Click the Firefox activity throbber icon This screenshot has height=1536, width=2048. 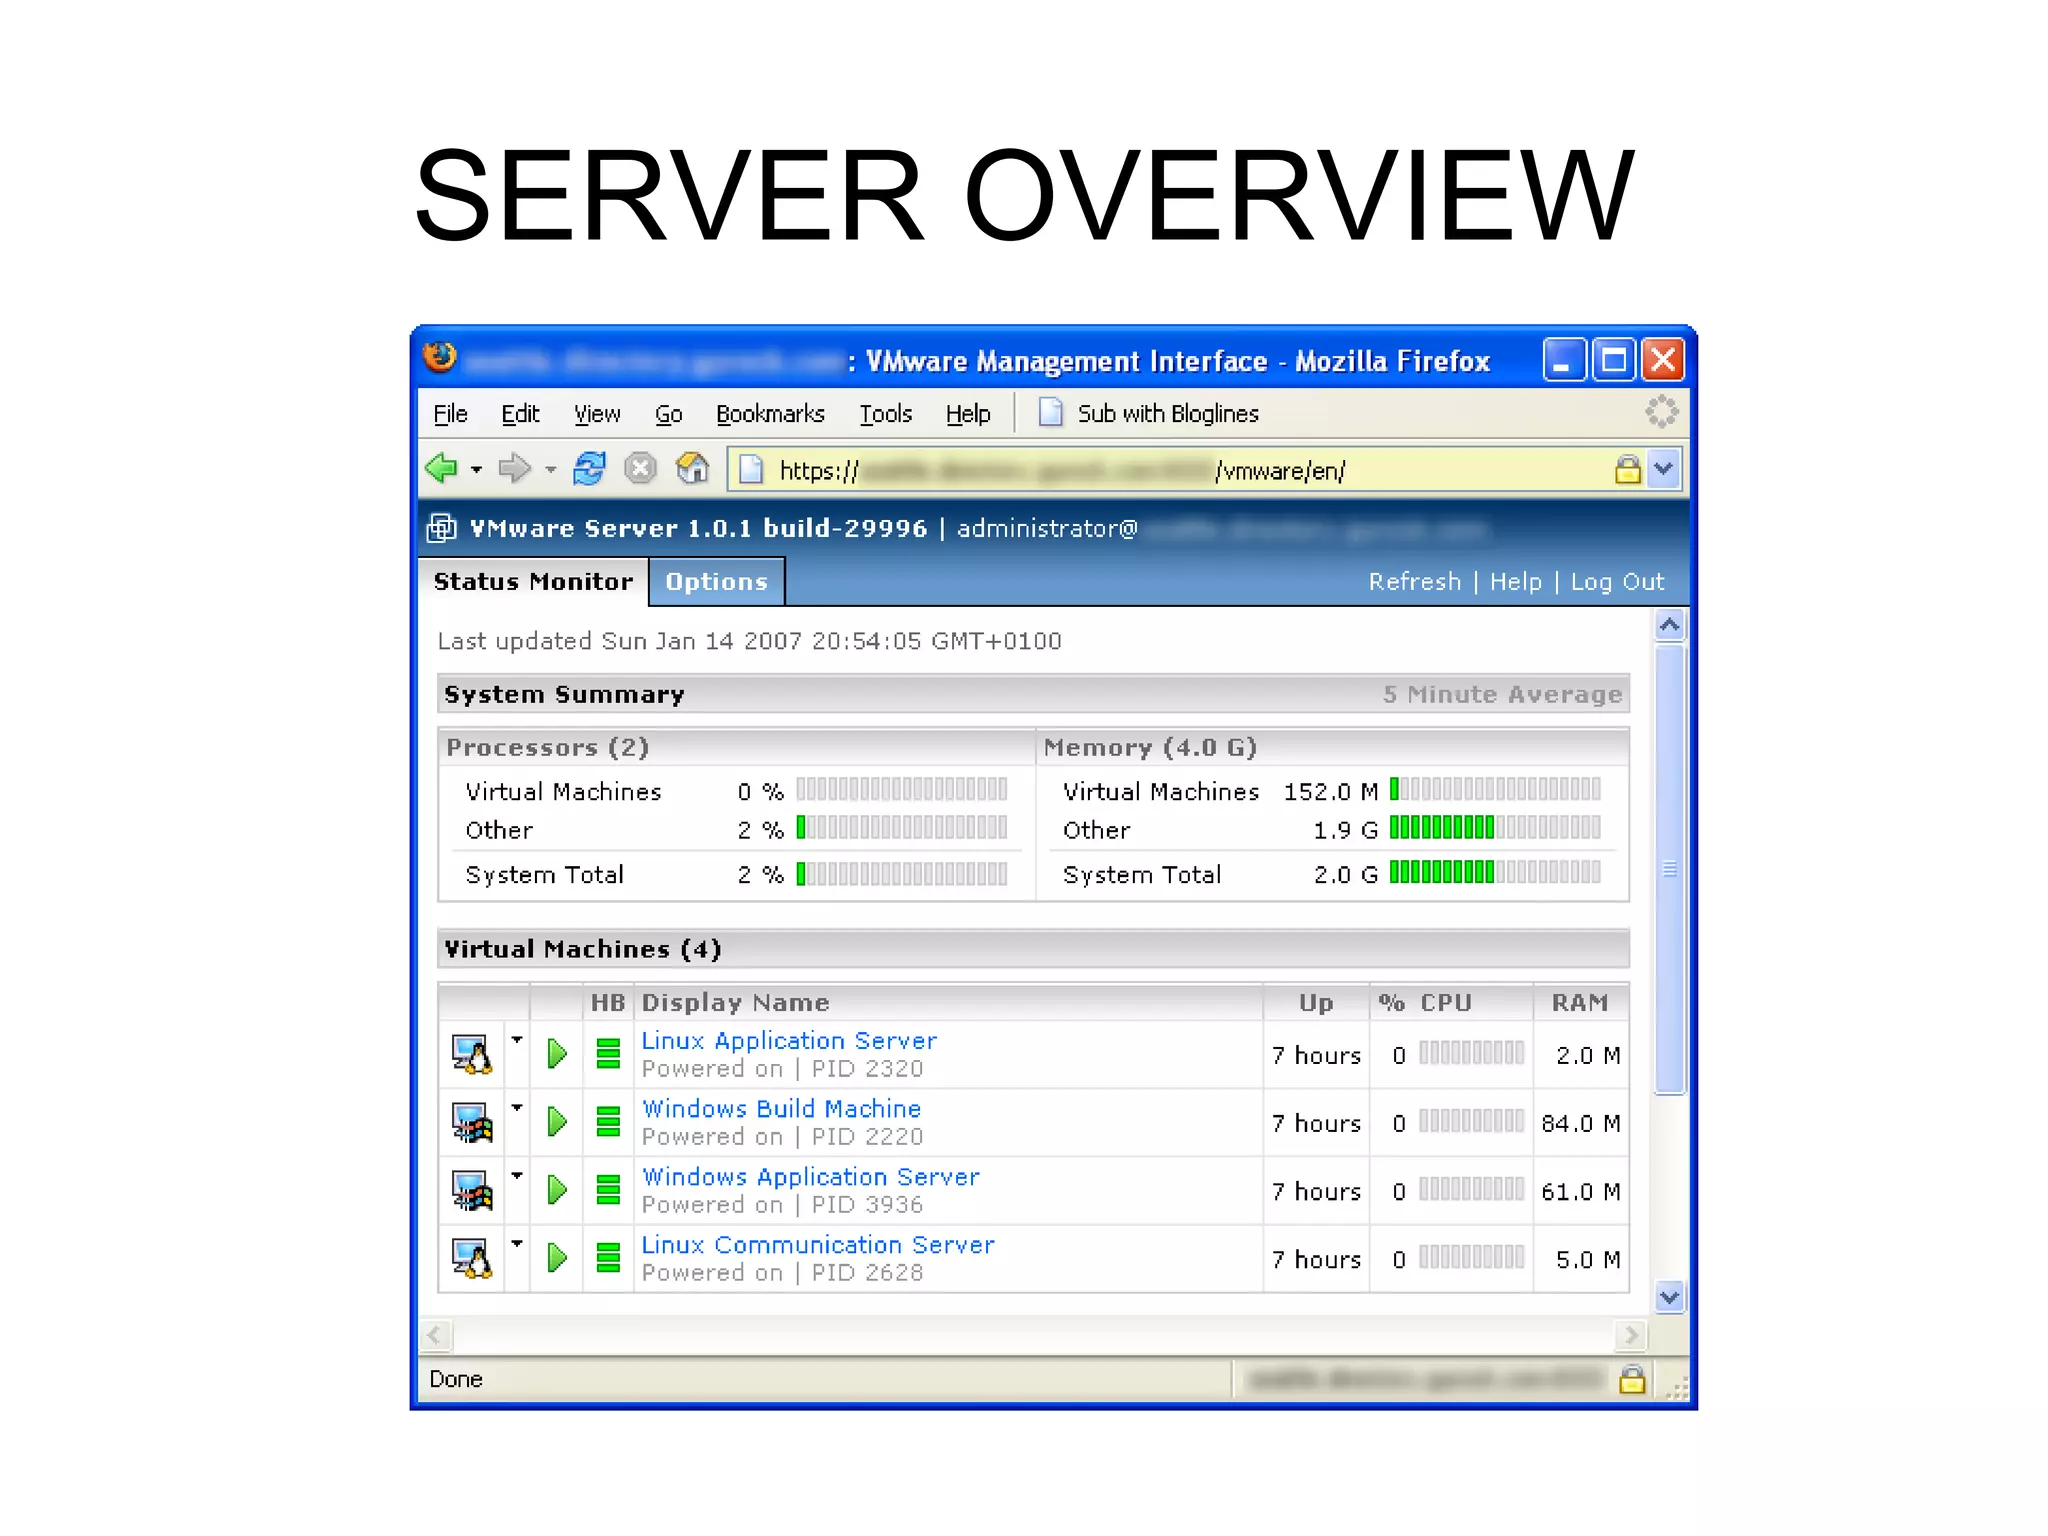click(1661, 411)
